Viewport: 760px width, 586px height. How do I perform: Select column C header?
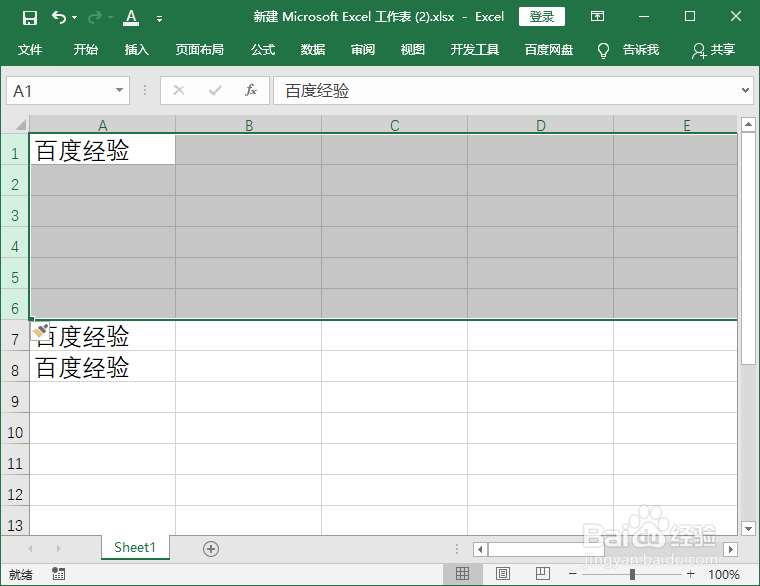(x=395, y=125)
